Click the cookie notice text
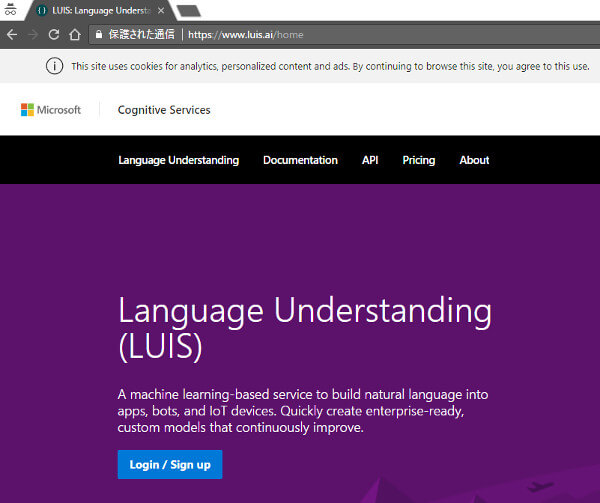This screenshot has width=600, height=503. click(x=330, y=66)
